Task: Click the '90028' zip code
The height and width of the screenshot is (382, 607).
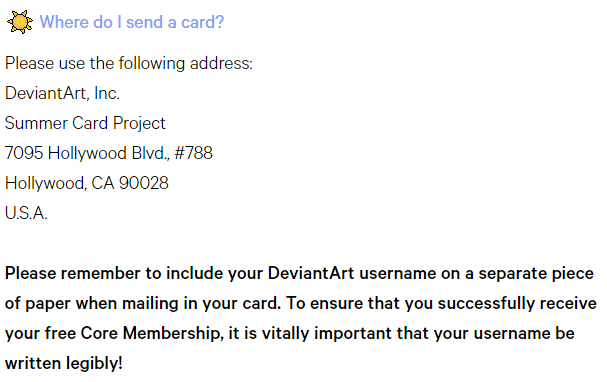Action: [x=144, y=183]
